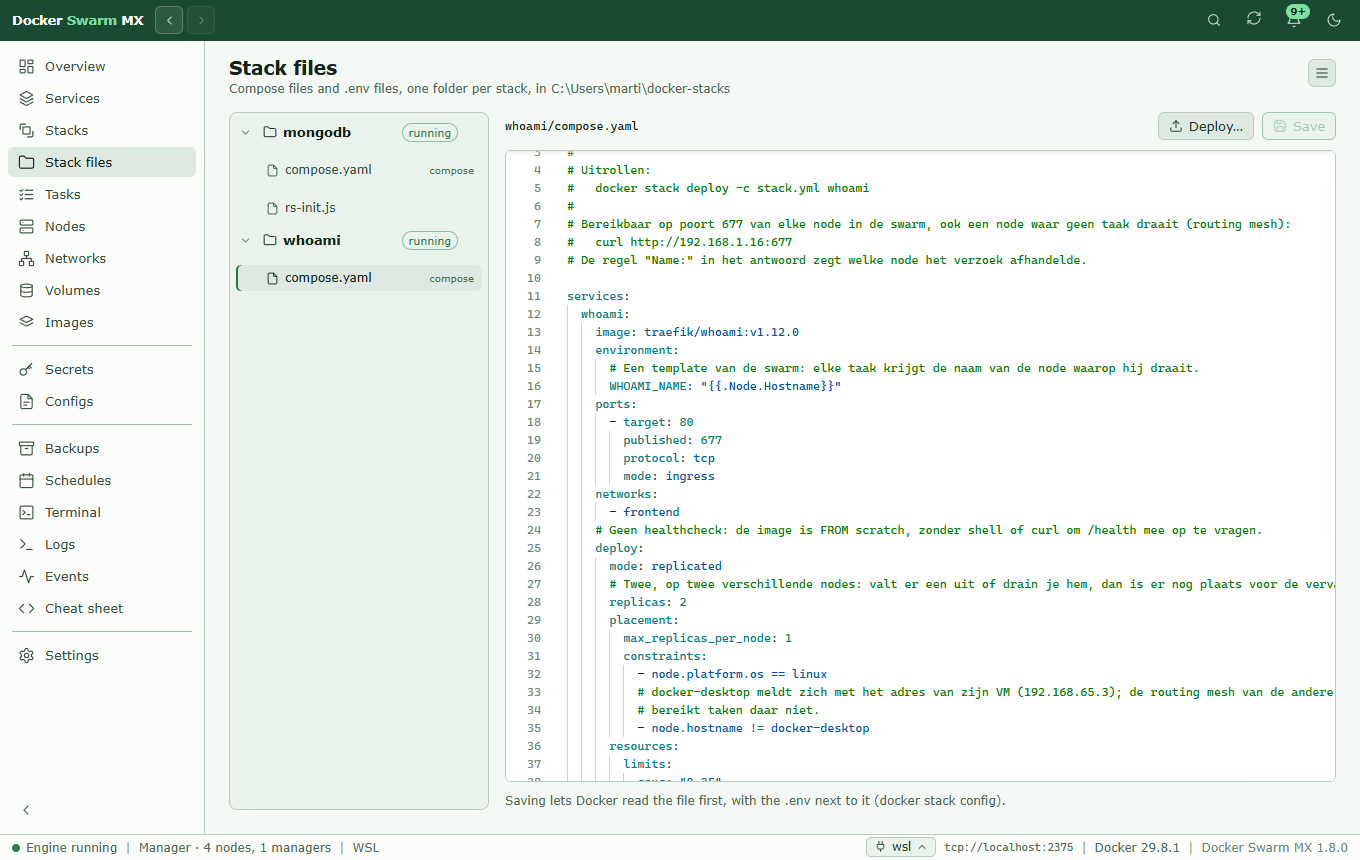1360x860 pixels.
Task: Click the Images icon in sidebar
Action: tap(27, 322)
